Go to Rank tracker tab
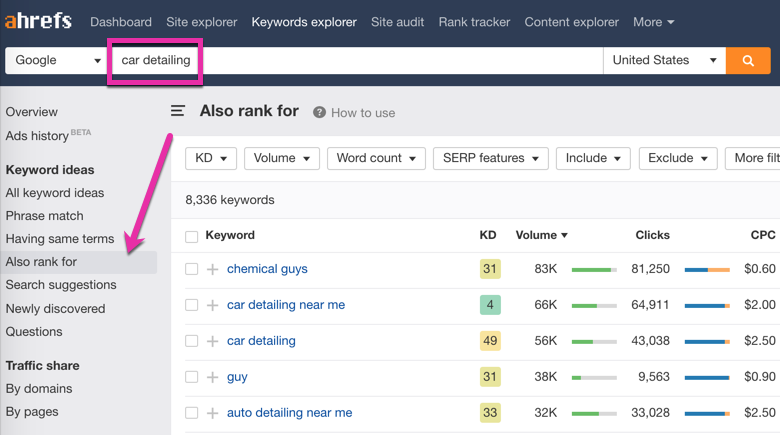 (474, 21)
